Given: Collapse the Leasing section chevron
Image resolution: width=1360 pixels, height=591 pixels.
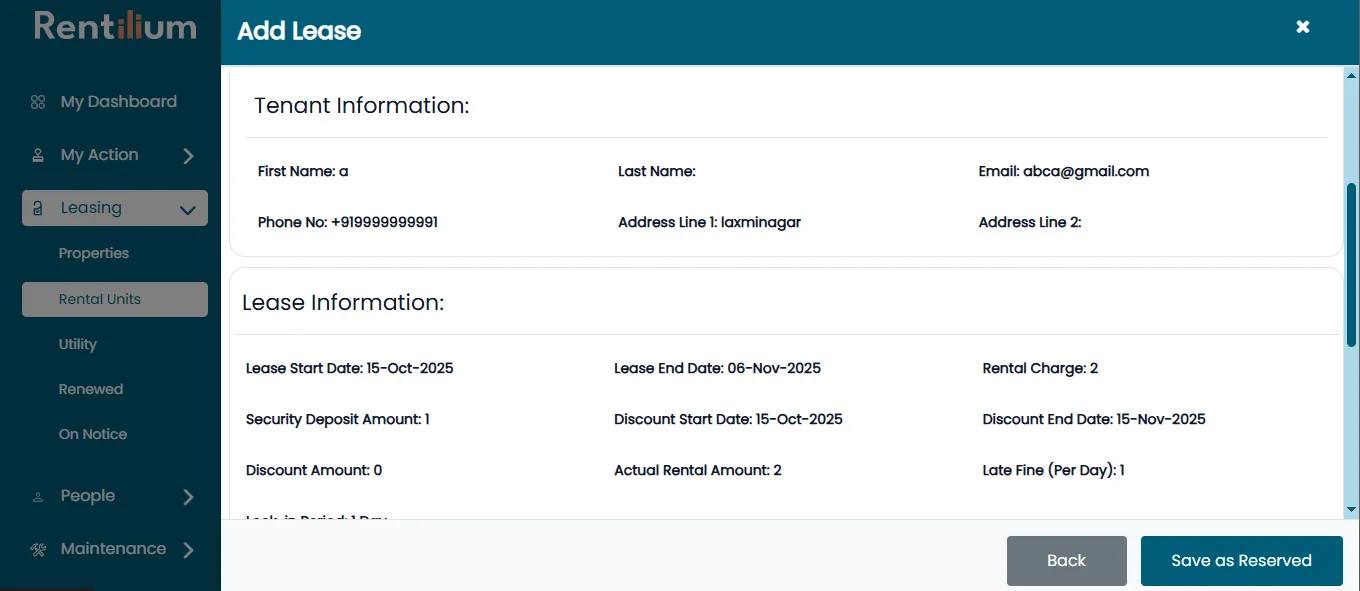Looking at the screenshot, I should click(187, 210).
